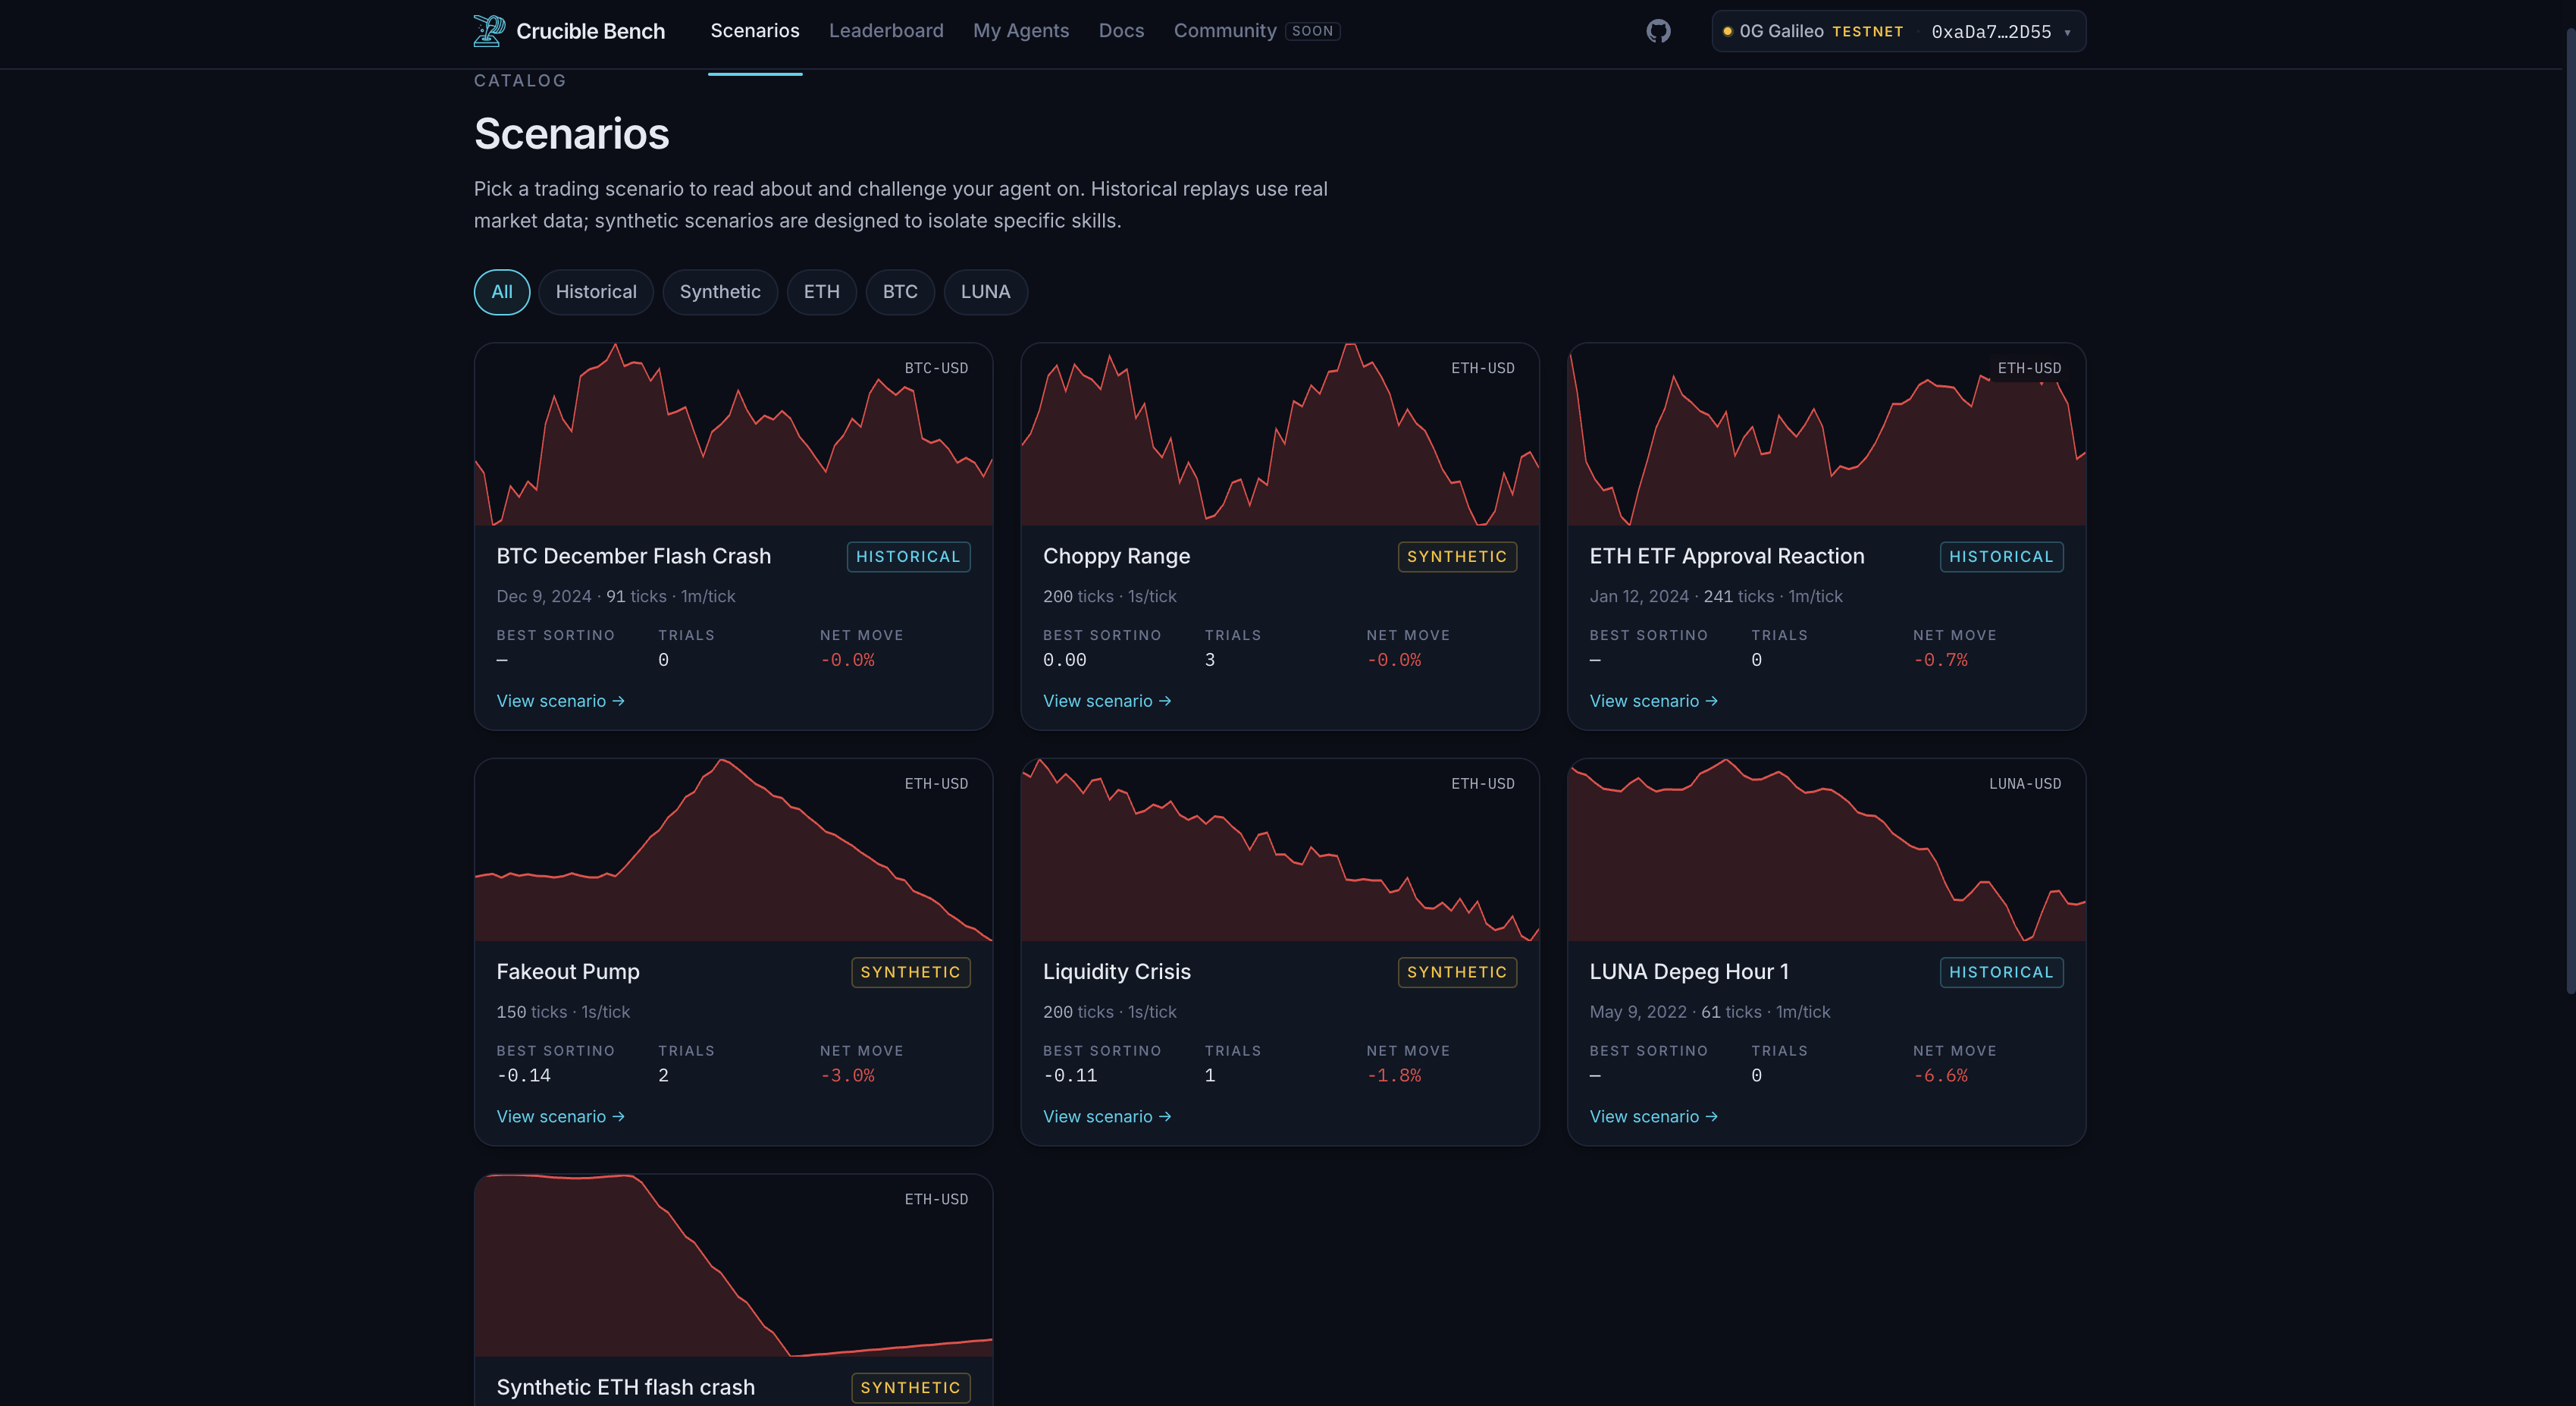Open the Fakeout Pump chart thumbnail
The image size is (2576, 1406).
click(x=734, y=850)
